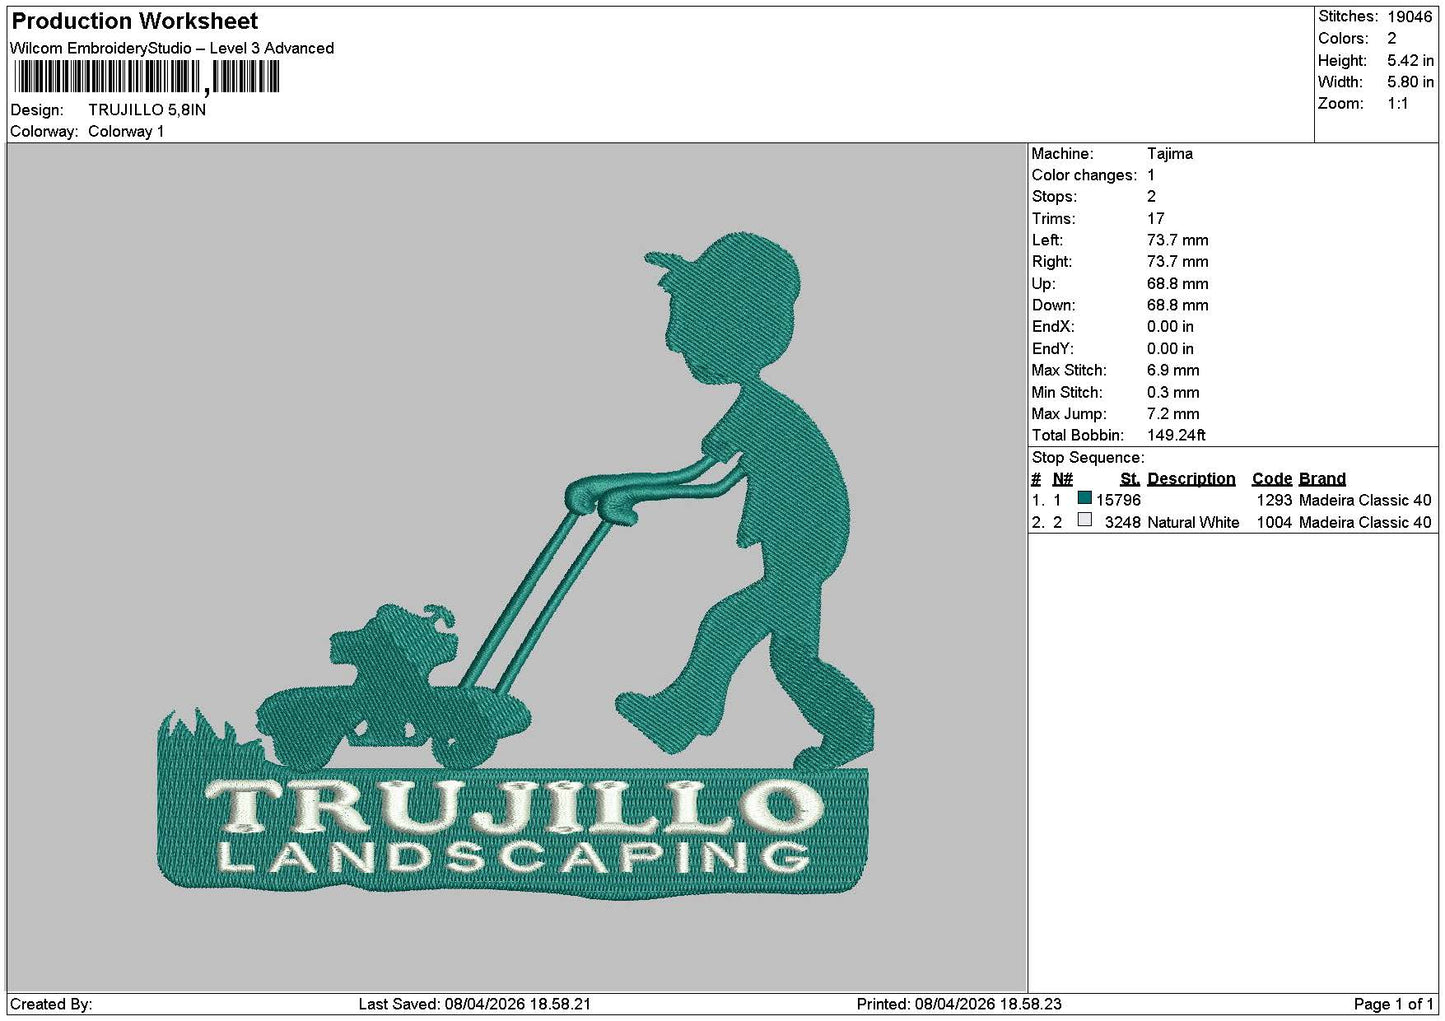The width and height of the screenshot is (1445, 1021).
Task: Click the Machine value 'Tajima'
Action: coord(1170,154)
